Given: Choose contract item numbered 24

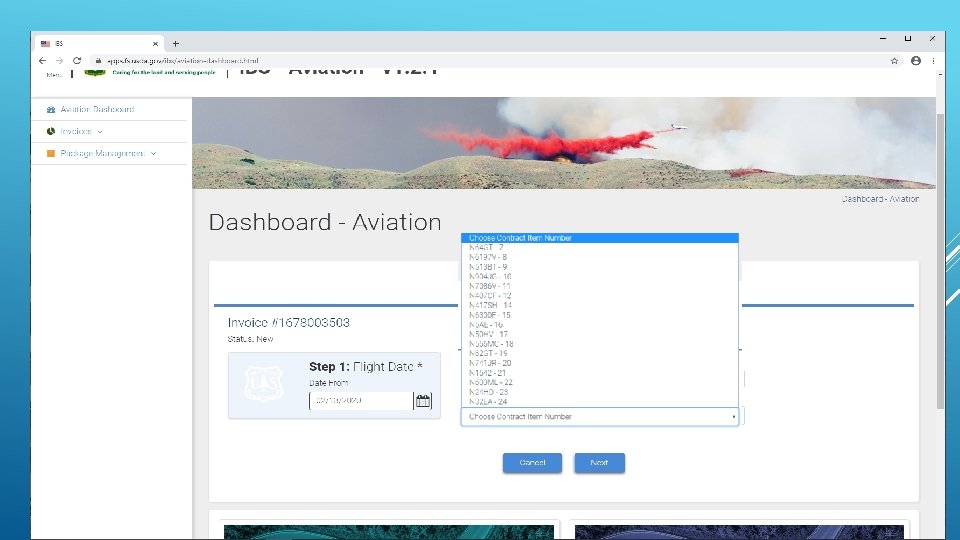Looking at the screenshot, I should [x=599, y=402].
